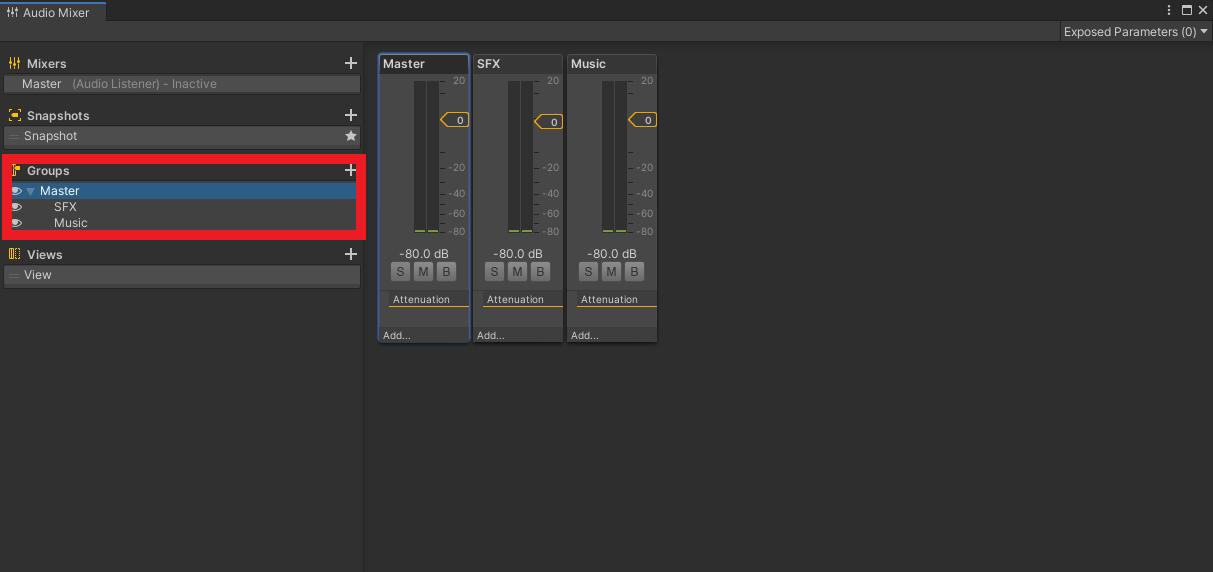Select the Master mixer in Mixers list
This screenshot has height=572, width=1213.
point(182,84)
